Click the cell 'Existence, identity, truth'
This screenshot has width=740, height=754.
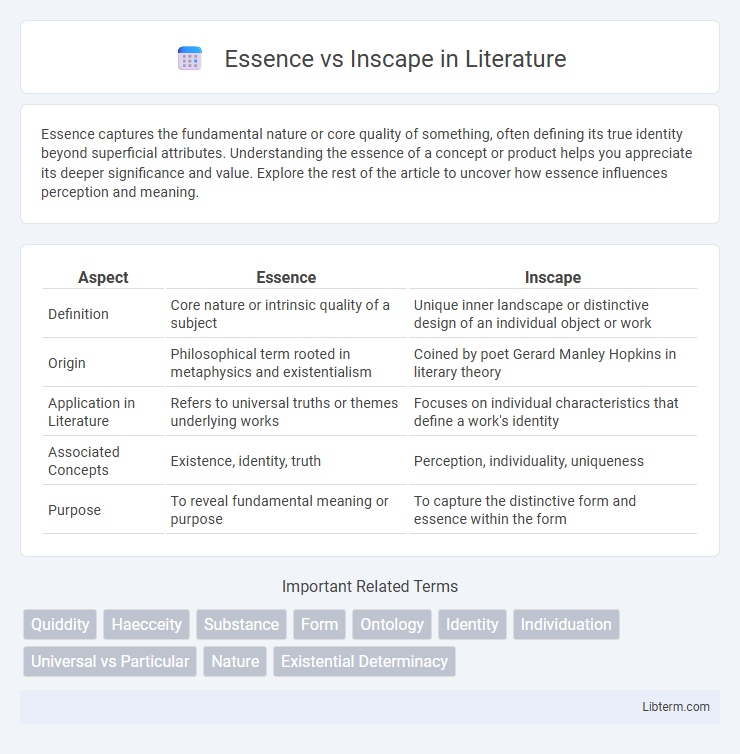(286, 461)
